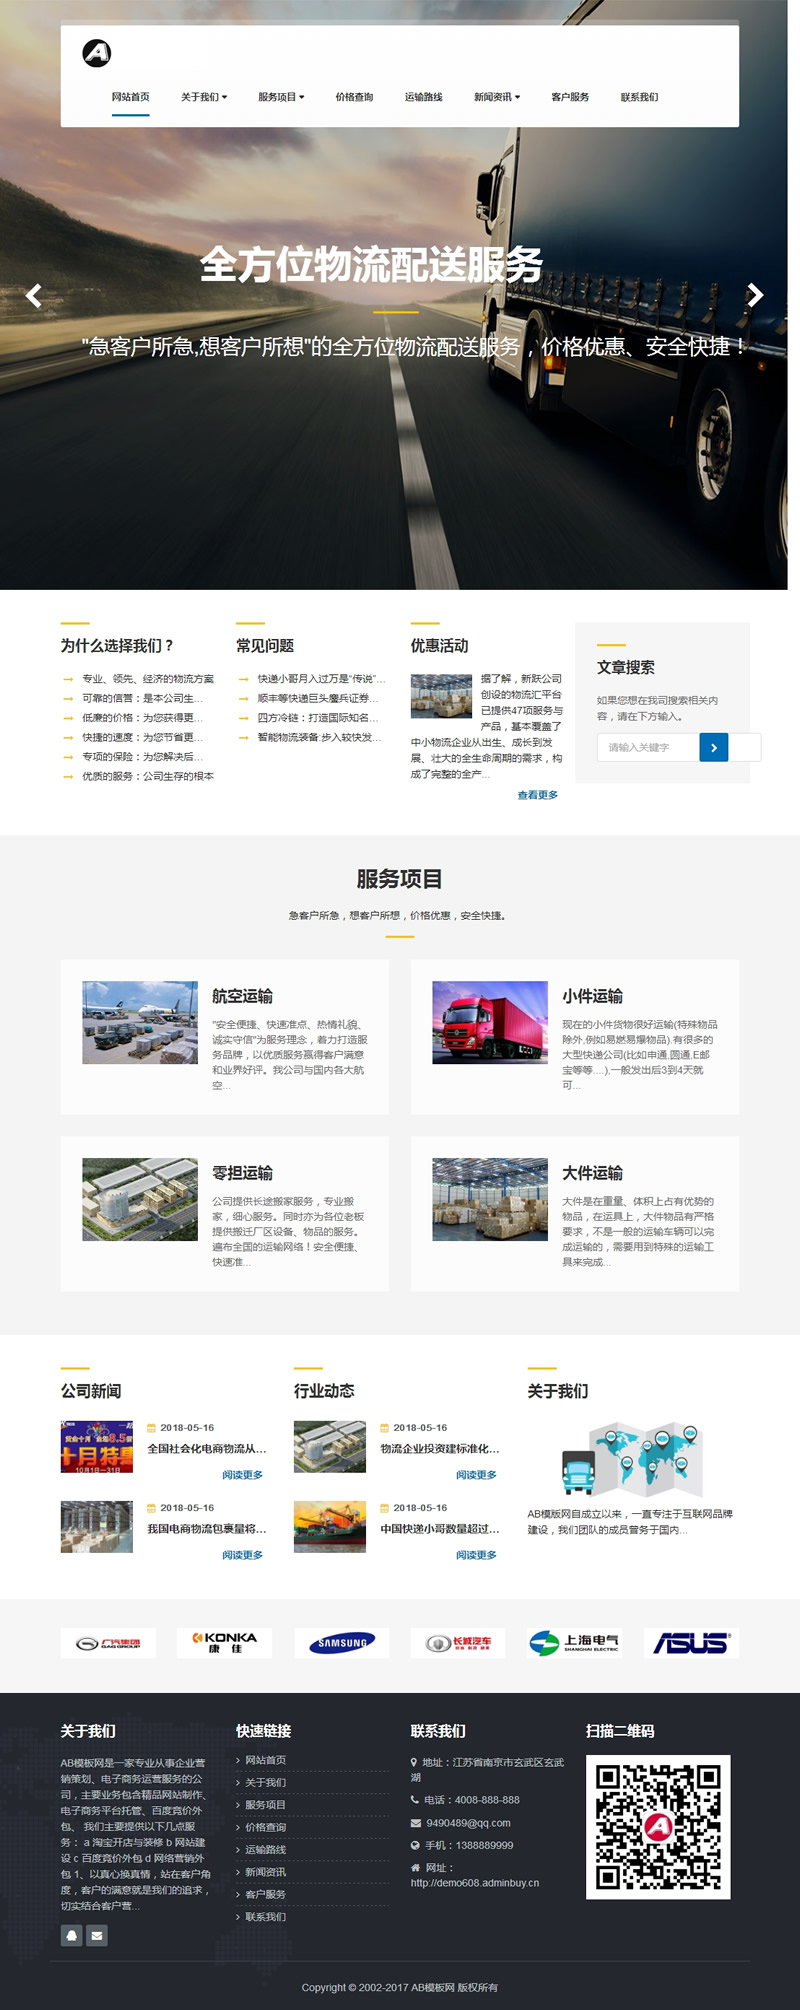Click the 4008-888-888 phone number
The width and height of the screenshot is (800, 2010).
pyautogui.click(x=487, y=1800)
